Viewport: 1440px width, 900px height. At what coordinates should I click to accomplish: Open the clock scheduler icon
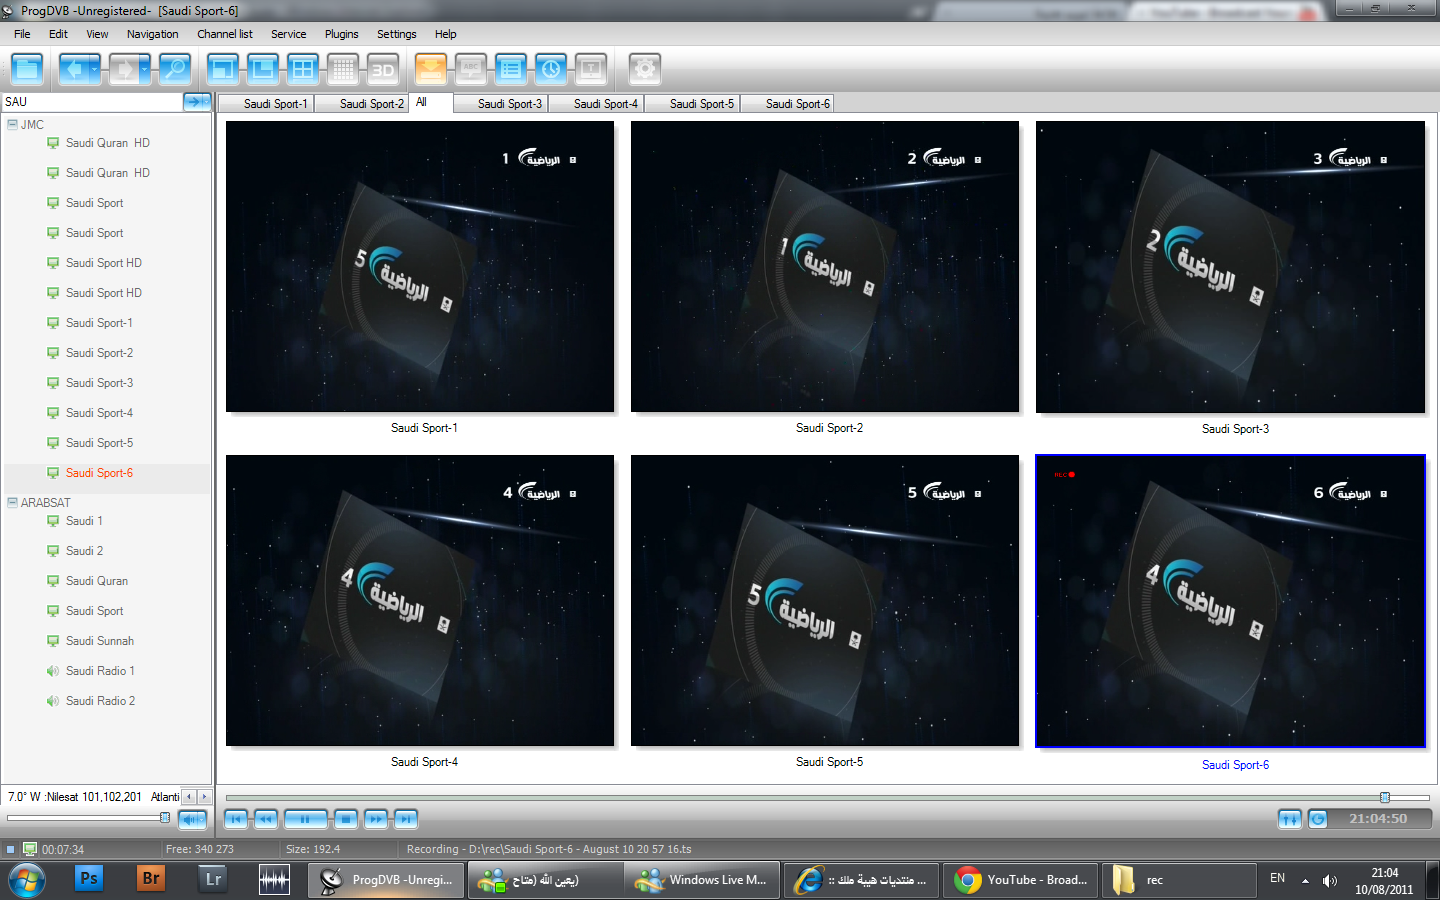pyautogui.click(x=551, y=69)
